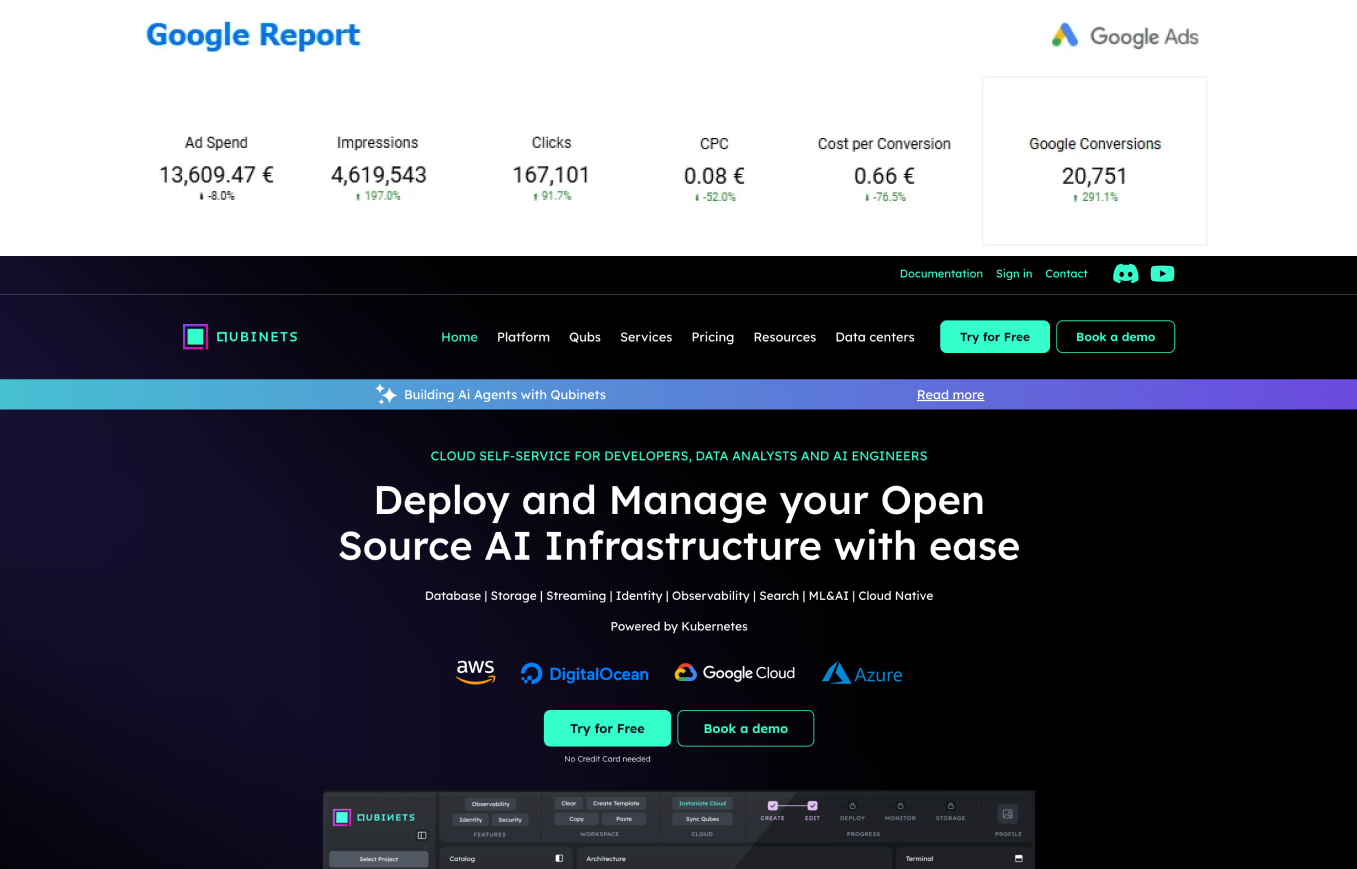Click the Google Report title
The height and width of the screenshot is (869, 1357).
253,35
